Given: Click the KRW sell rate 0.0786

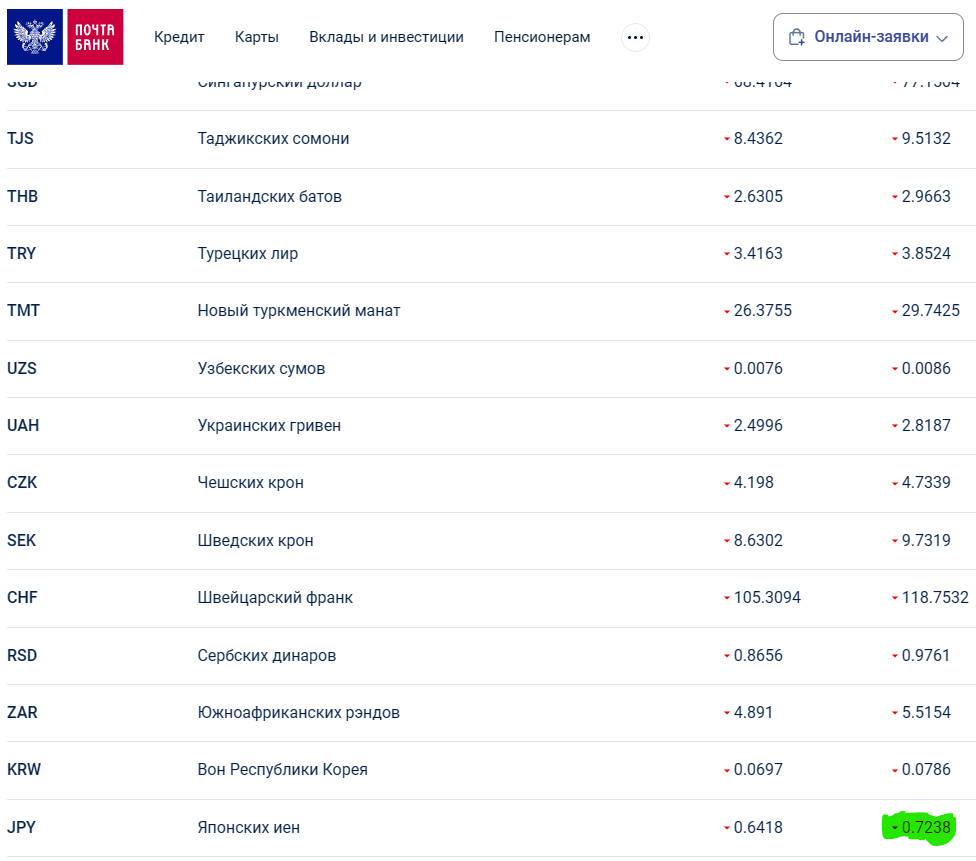Looking at the screenshot, I should point(926,770).
